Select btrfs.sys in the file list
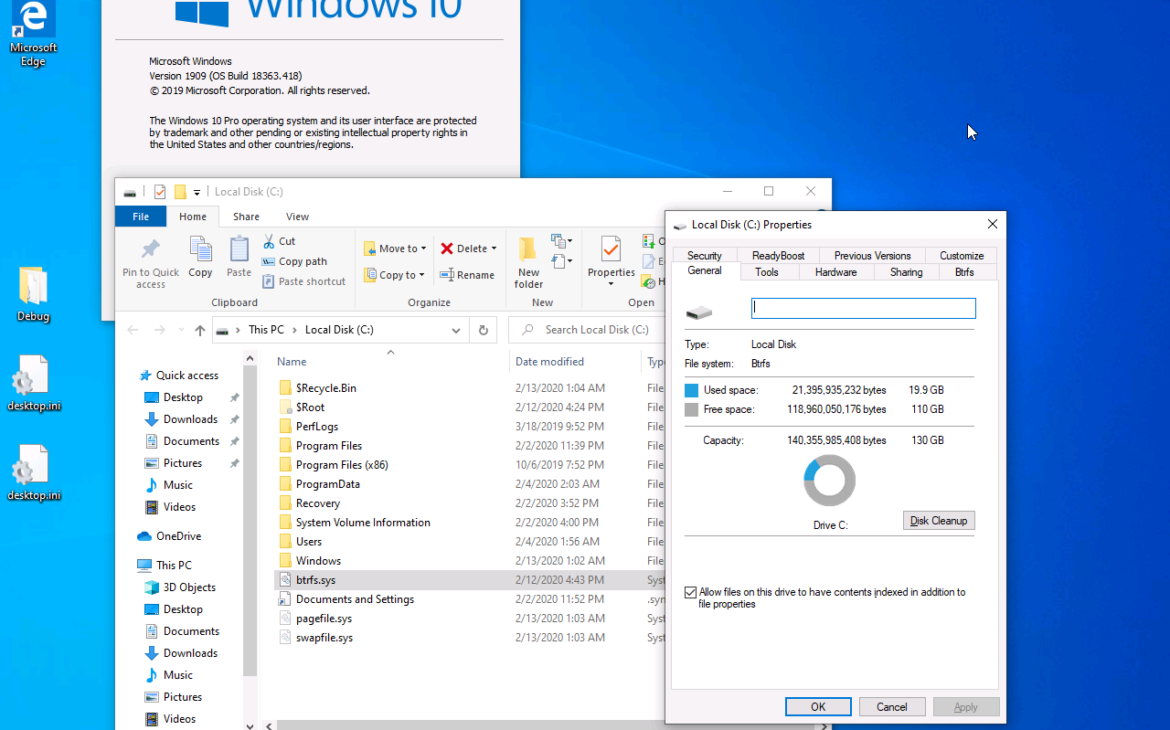 316,580
